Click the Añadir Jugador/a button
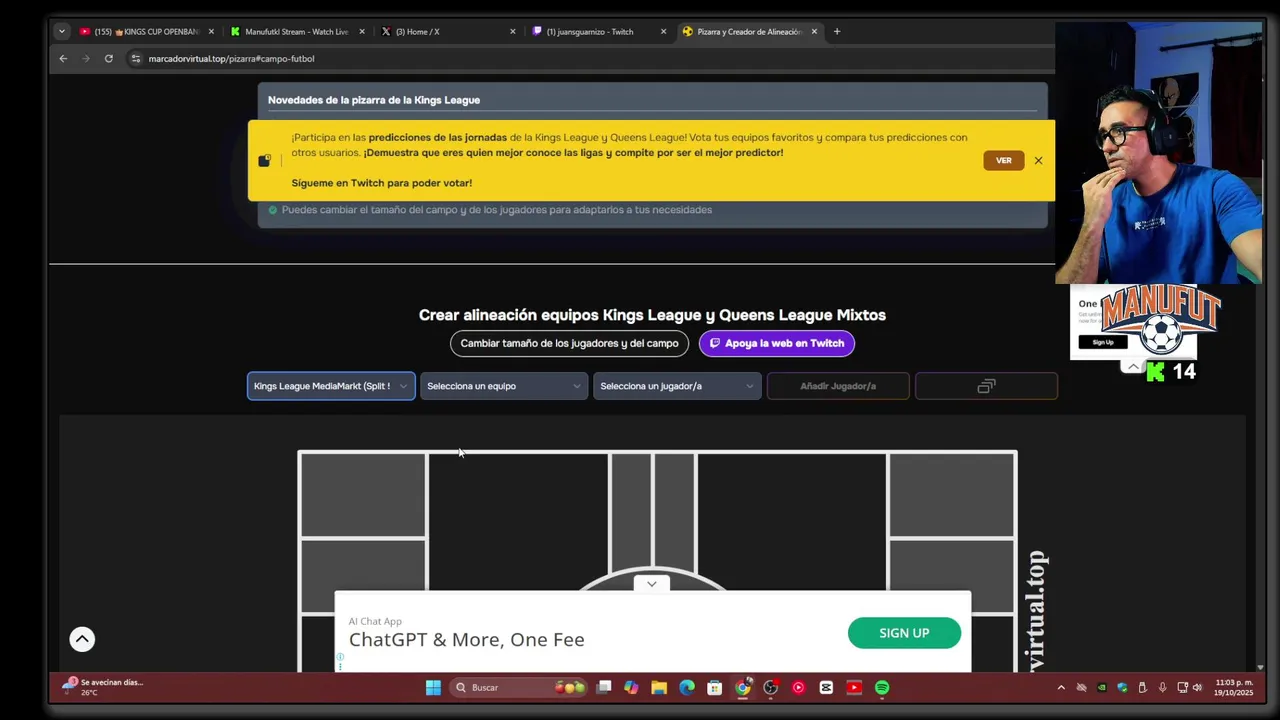Image resolution: width=1280 pixels, height=720 pixels. (x=838, y=386)
